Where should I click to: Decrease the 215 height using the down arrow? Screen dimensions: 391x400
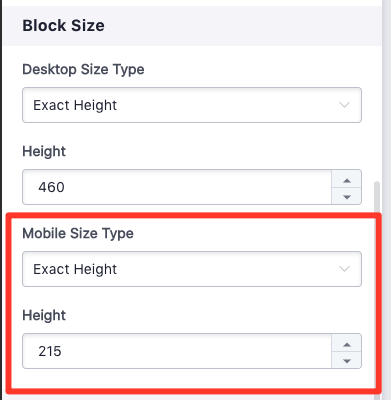point(347,360)
